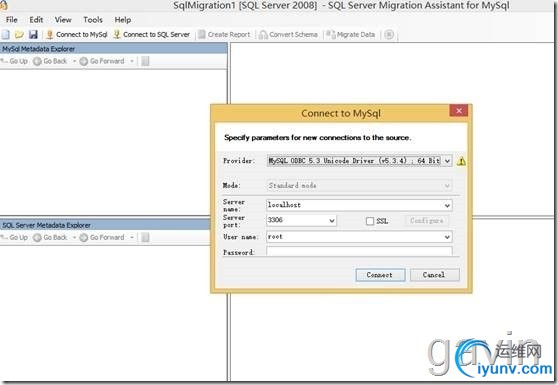Open Go Back history arrow in SQL Server Explorer
This screenshot has width=558, height=385.
[x=74, y=237]
